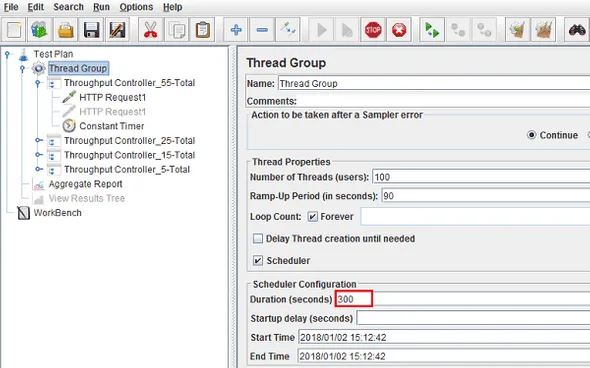
Task: Click the Name input field
Action: click(434, 84)
